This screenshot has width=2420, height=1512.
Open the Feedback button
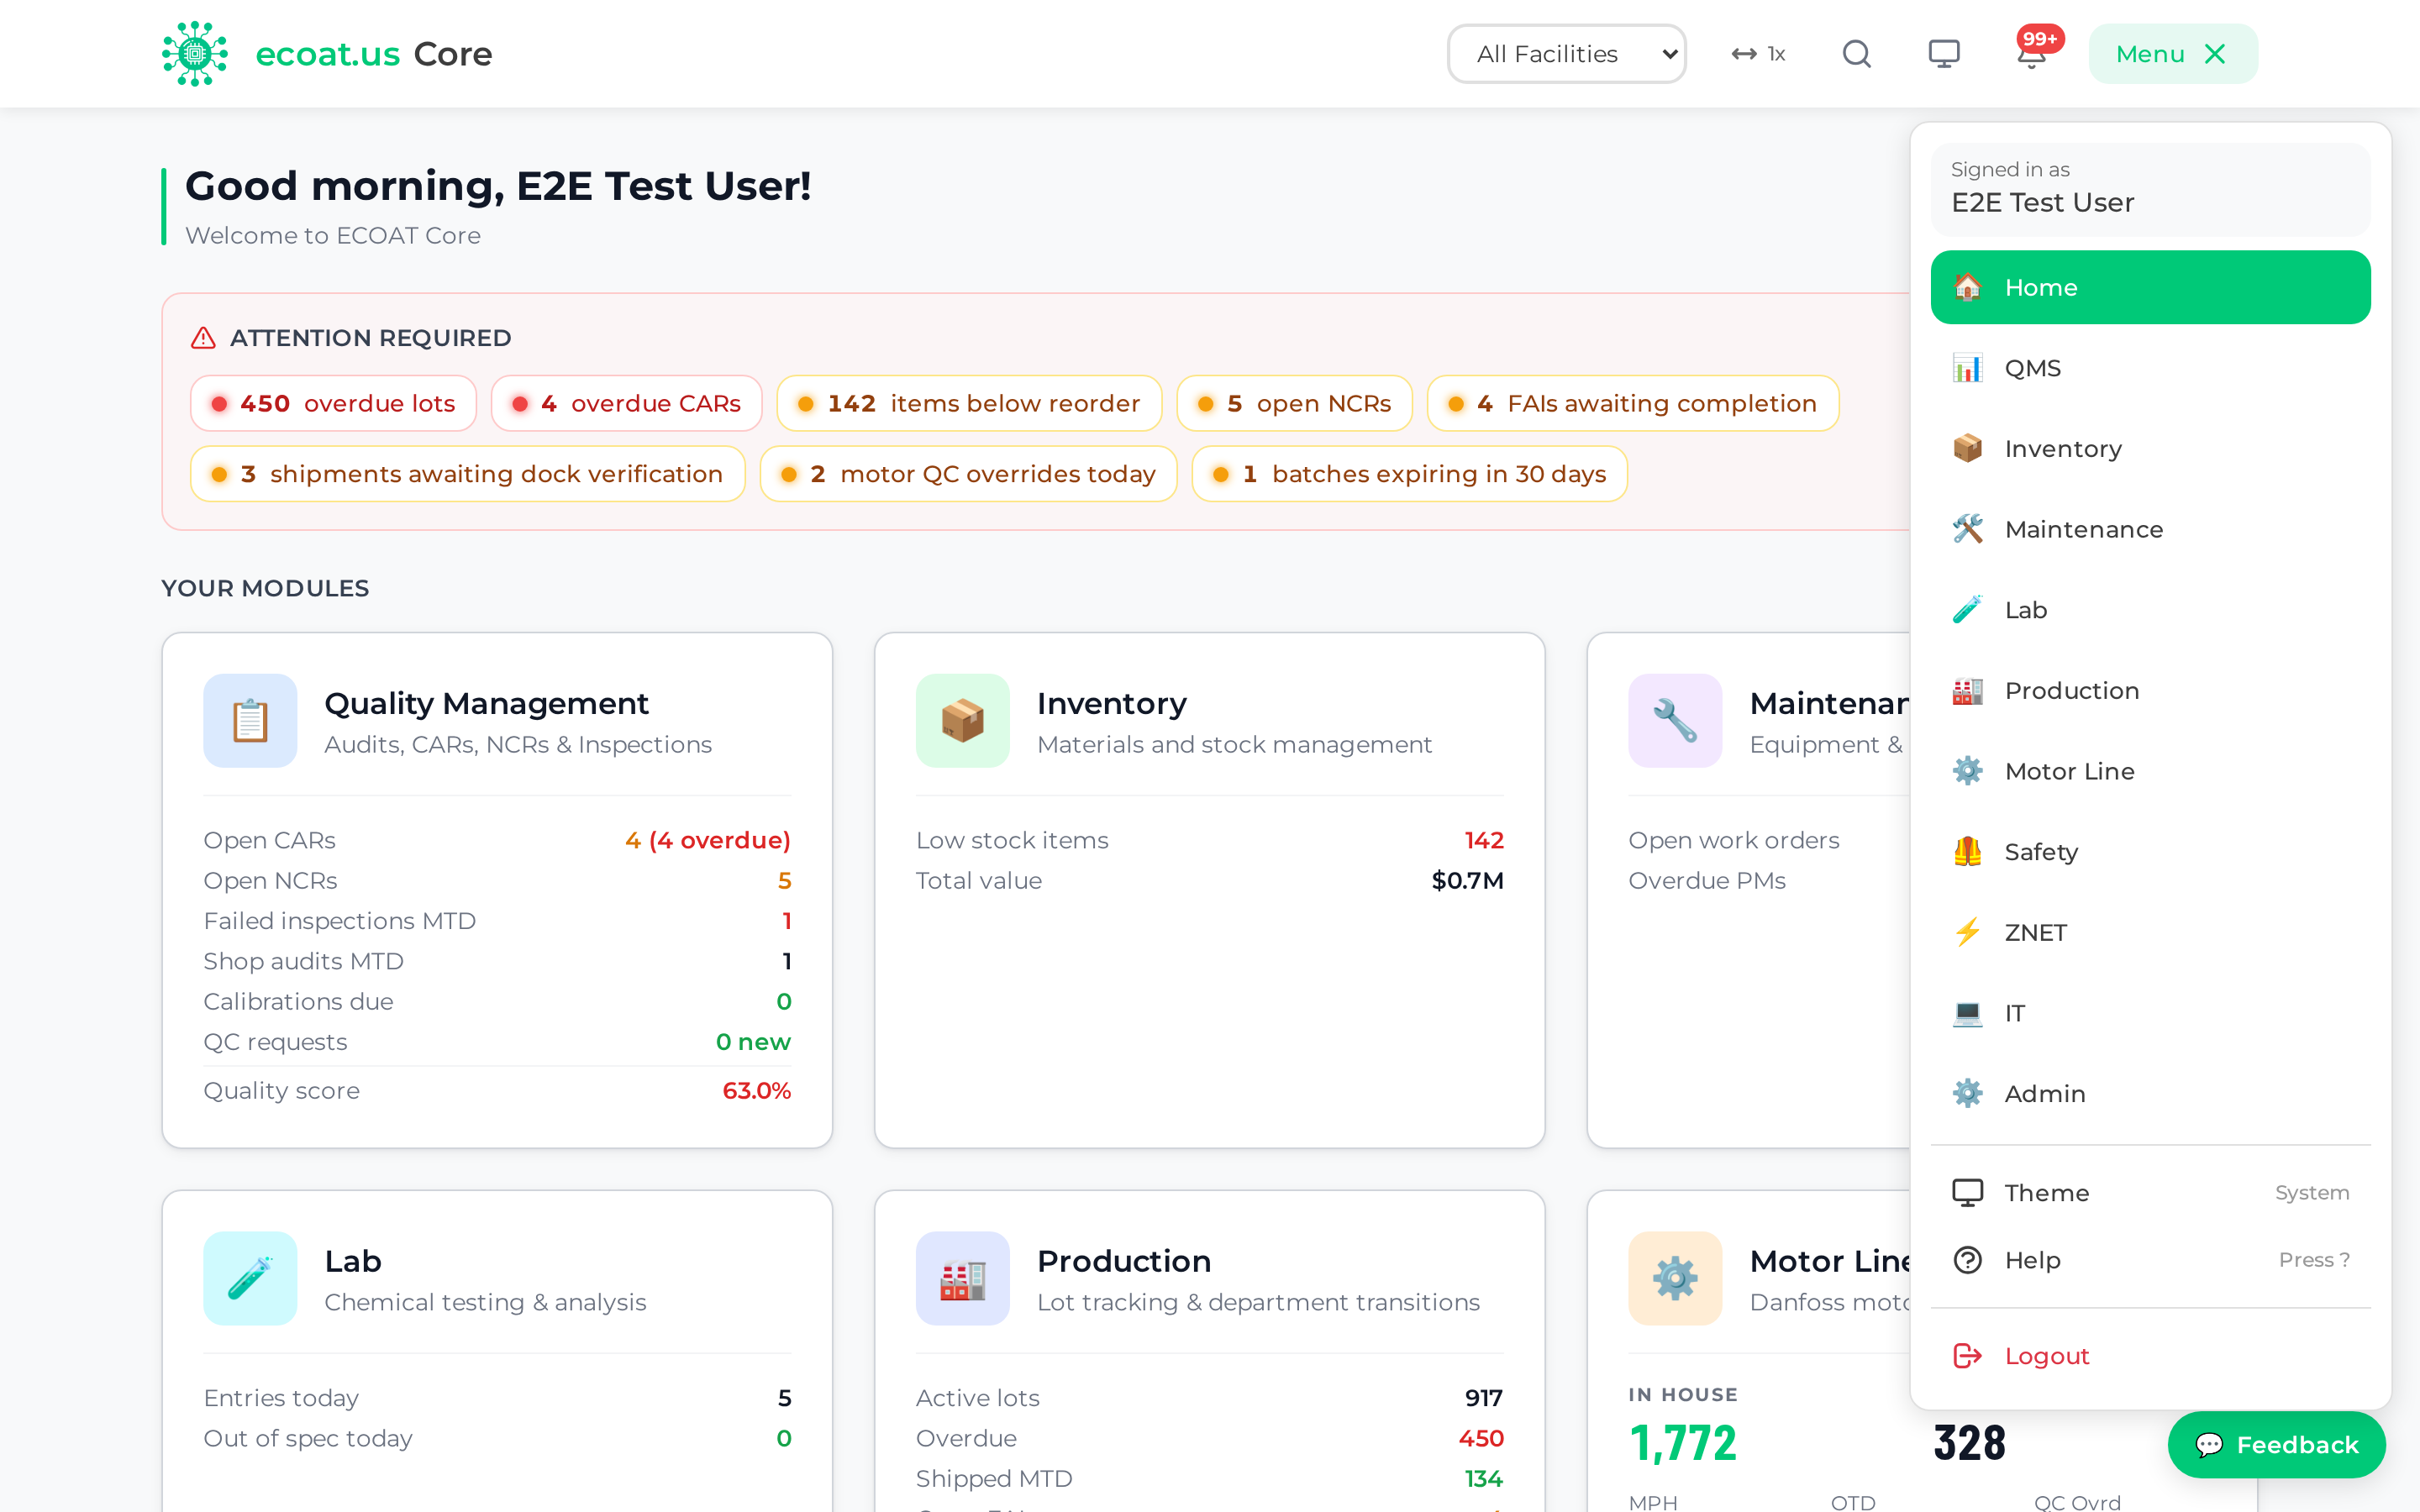coord(2276,1444)
